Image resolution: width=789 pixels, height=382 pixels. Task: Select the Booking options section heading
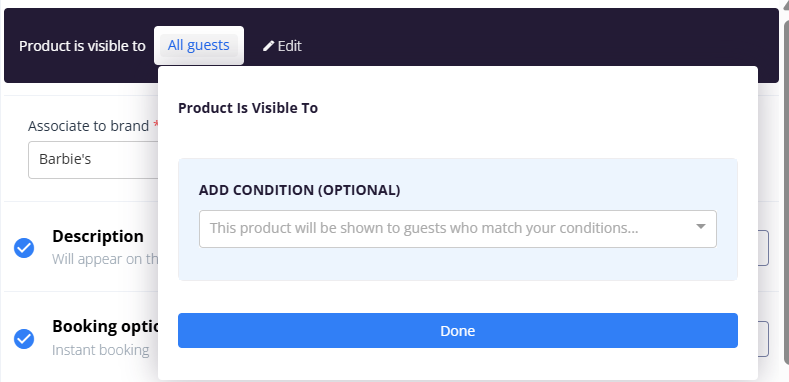(x=105, y=327)
